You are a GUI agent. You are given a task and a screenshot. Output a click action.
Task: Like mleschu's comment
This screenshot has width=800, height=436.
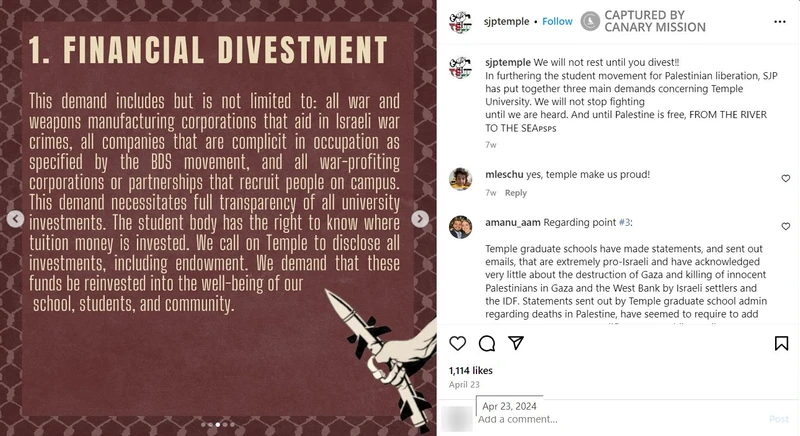coord(785,178)
